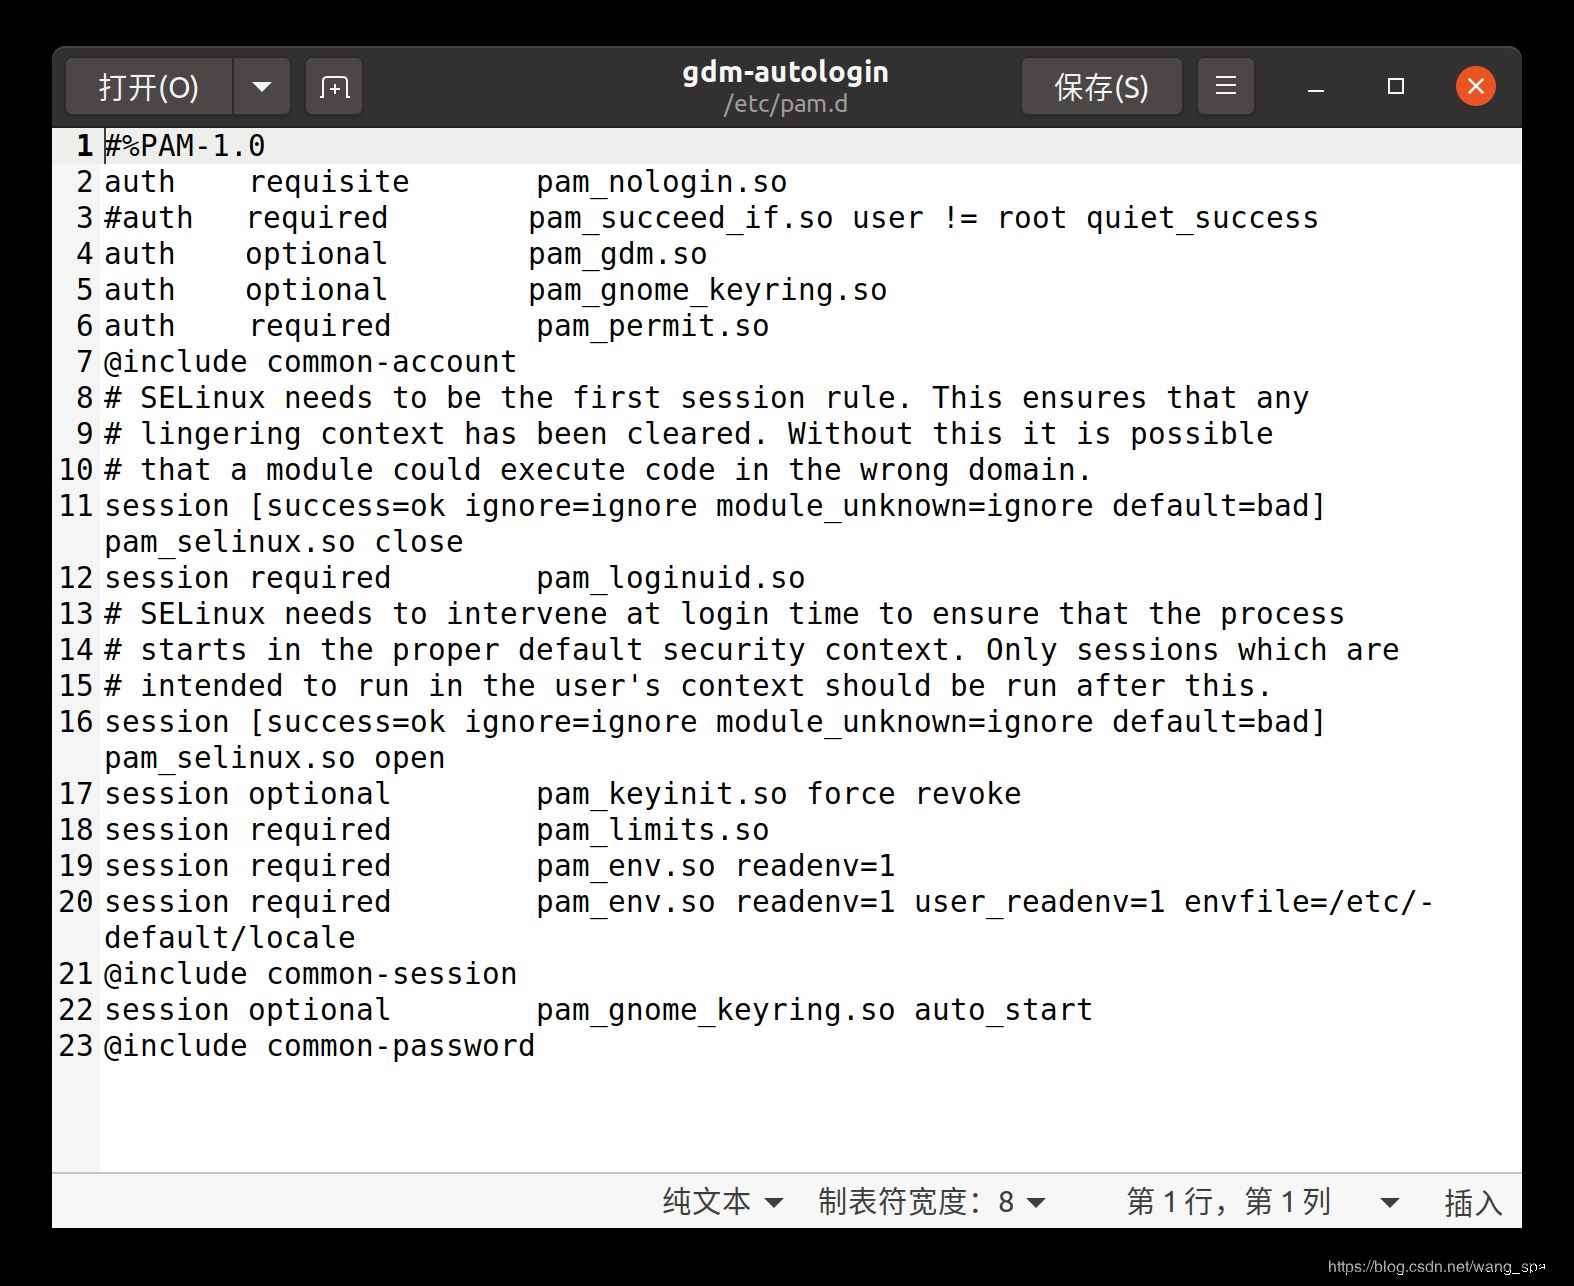Click the @include common-password line
The image size is (1574, 1286).
[x=320, y=1046]
